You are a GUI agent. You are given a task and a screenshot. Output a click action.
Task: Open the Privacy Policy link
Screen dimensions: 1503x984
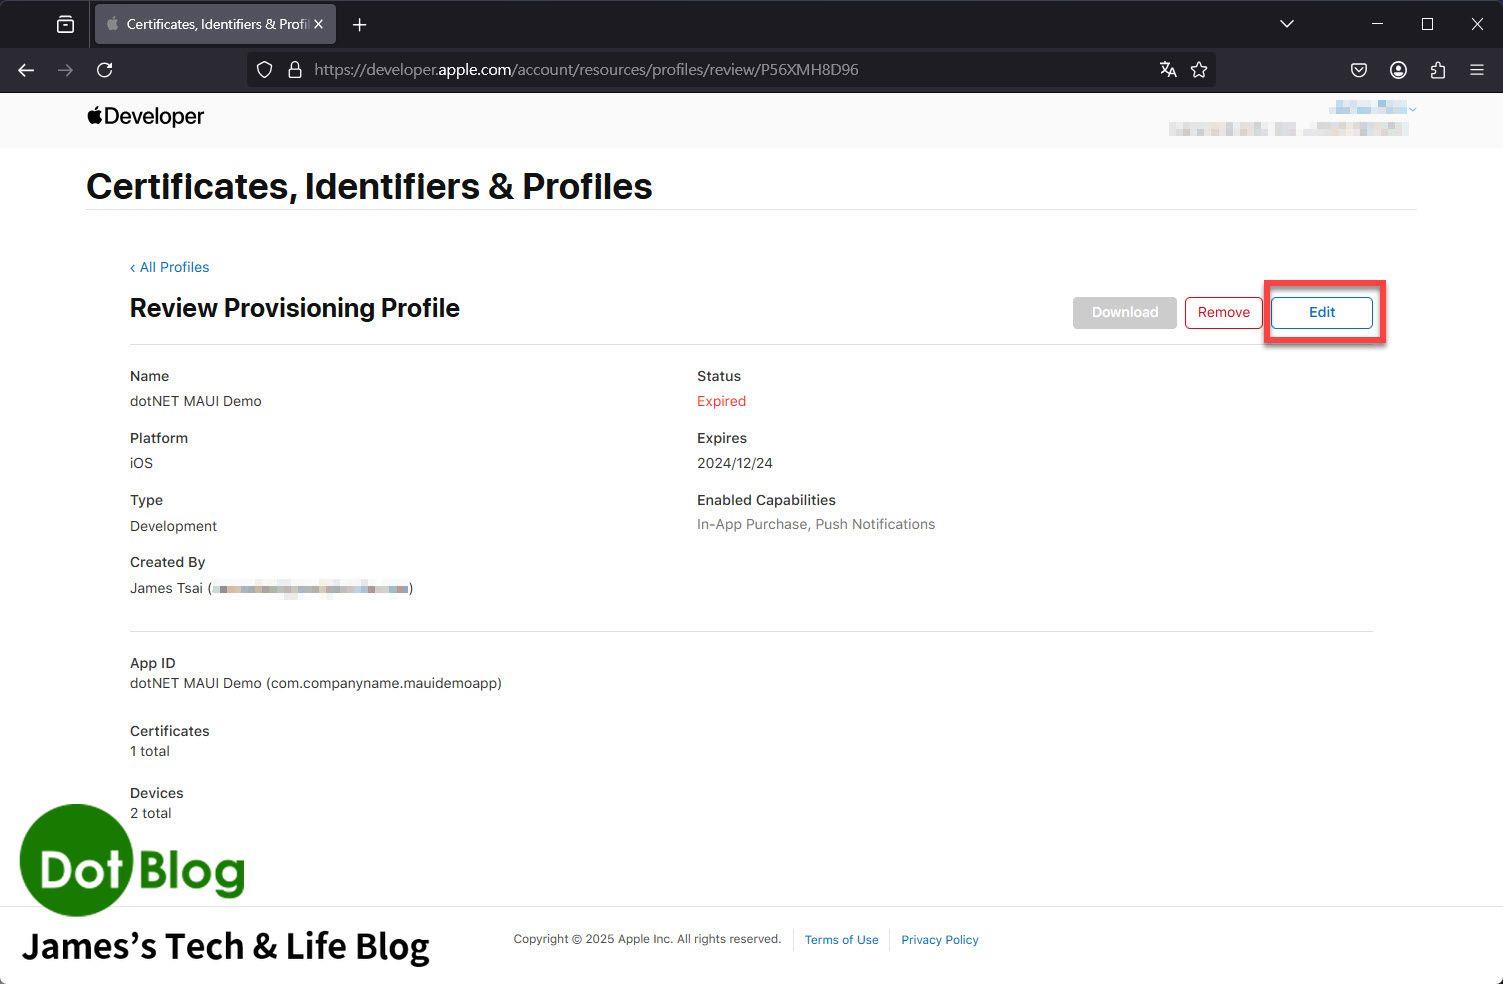coord(940,940)
